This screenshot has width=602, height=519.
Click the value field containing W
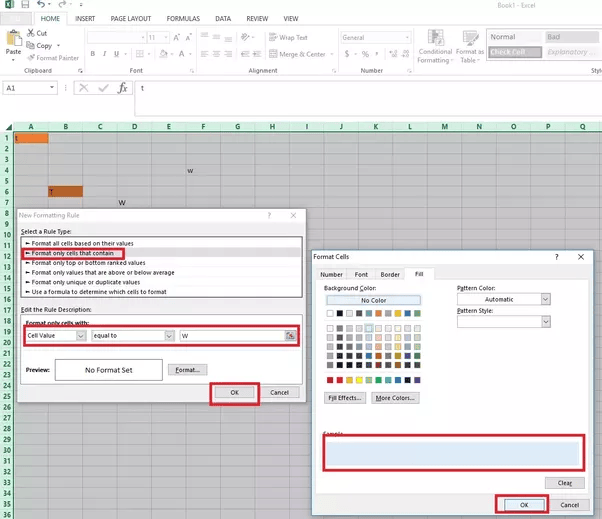point(233,336)
